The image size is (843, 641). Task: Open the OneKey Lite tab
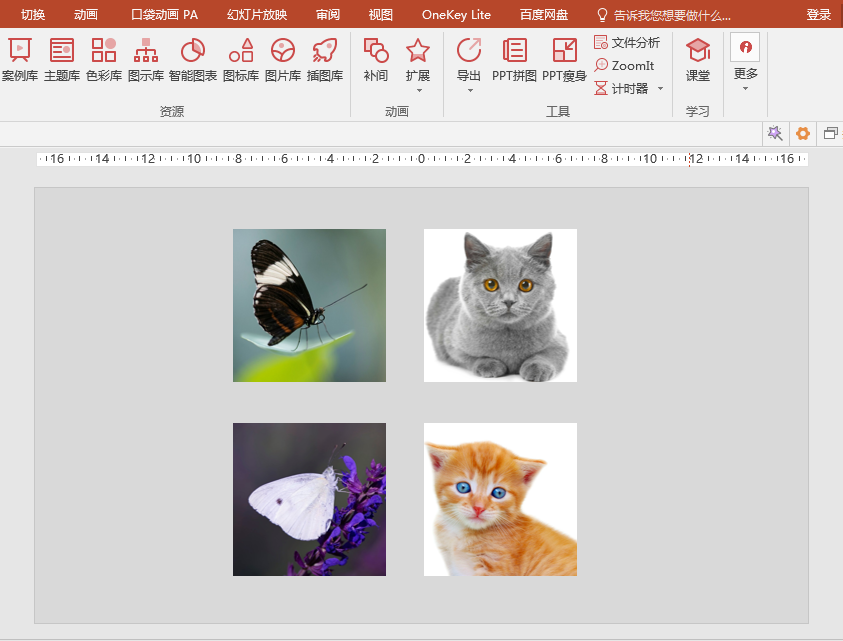pyautogui.click(x=456, y=15)
